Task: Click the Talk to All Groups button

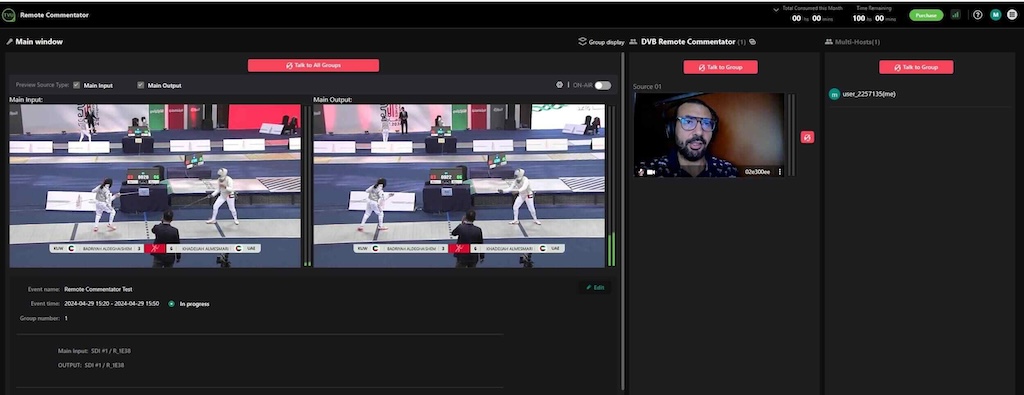Action: click(313, 65)
